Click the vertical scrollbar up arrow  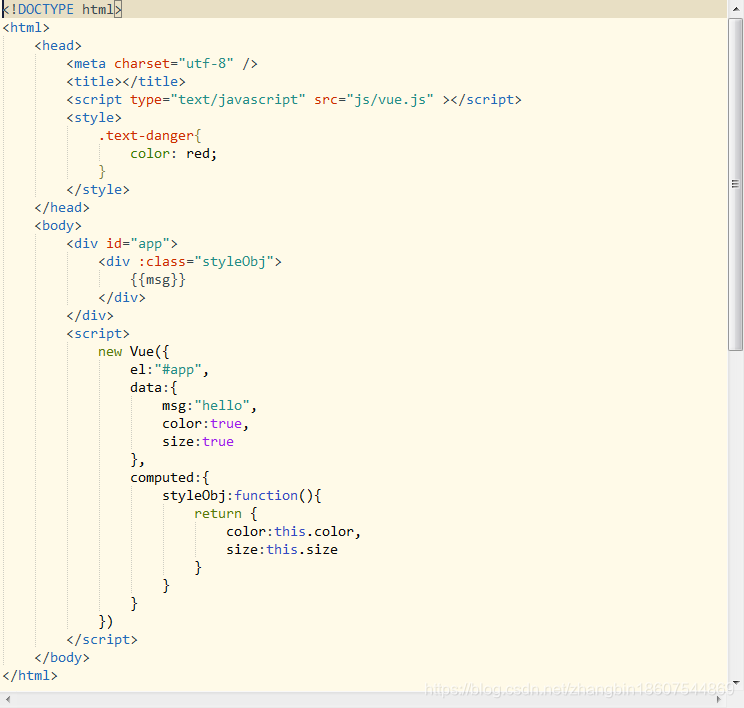(x=735, y=9)
